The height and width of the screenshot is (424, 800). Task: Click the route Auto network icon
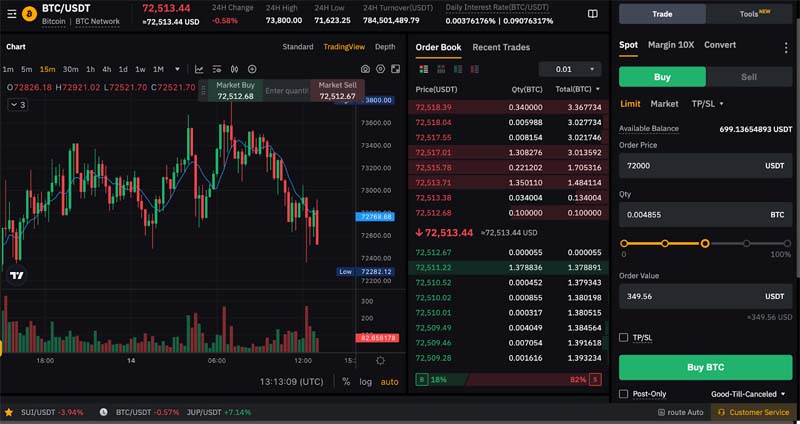(661, 412)
